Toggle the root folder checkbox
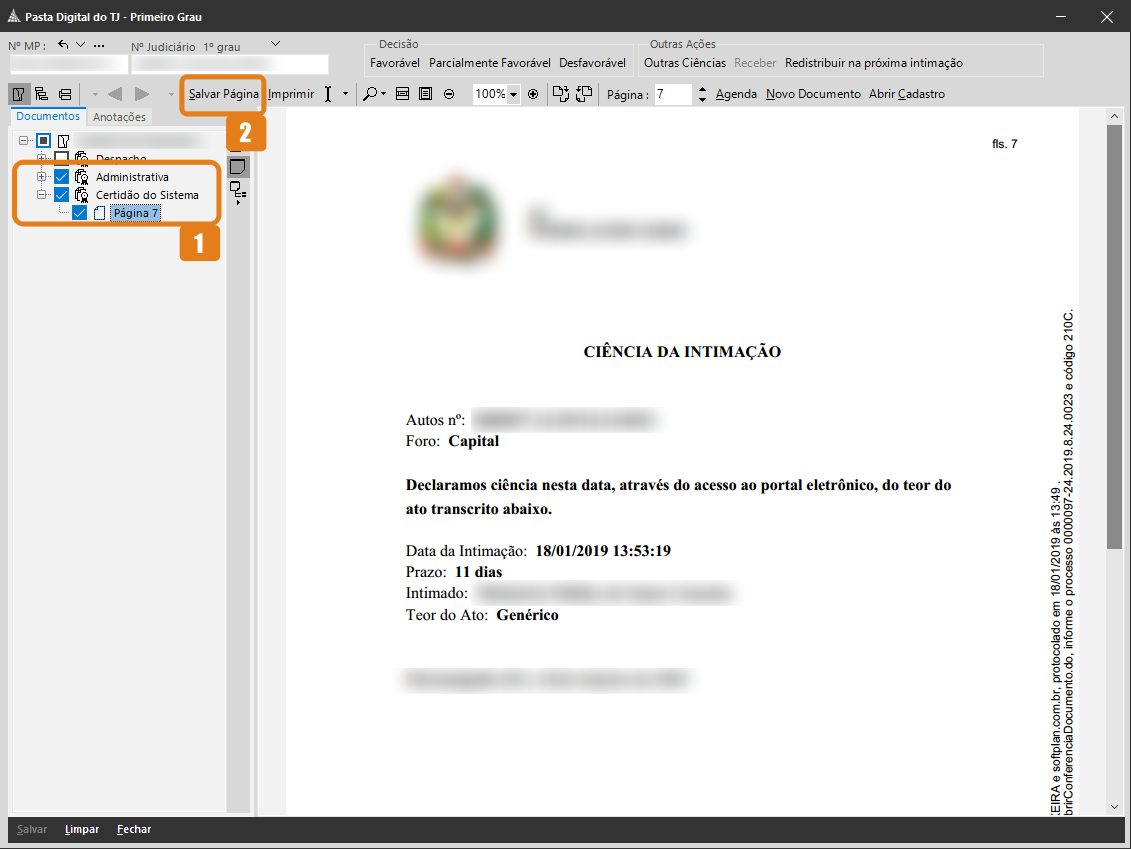Image resolution: width=1131 pixels, height=849 pixels. (x=43, y=141)
